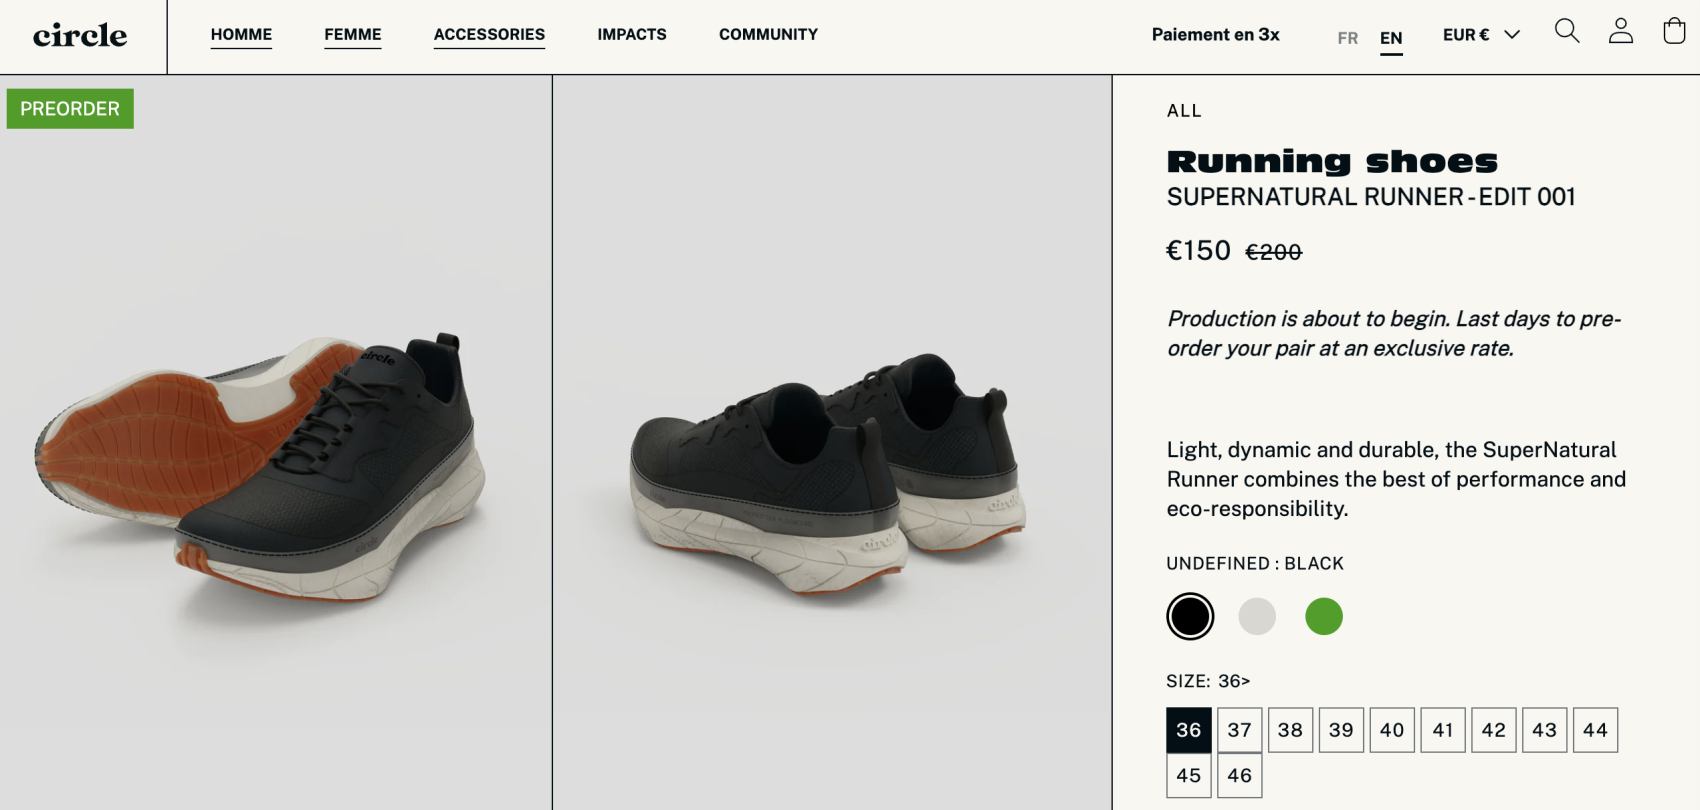Switch language to FR
Screen dimensions: 1700x810
1348,38
